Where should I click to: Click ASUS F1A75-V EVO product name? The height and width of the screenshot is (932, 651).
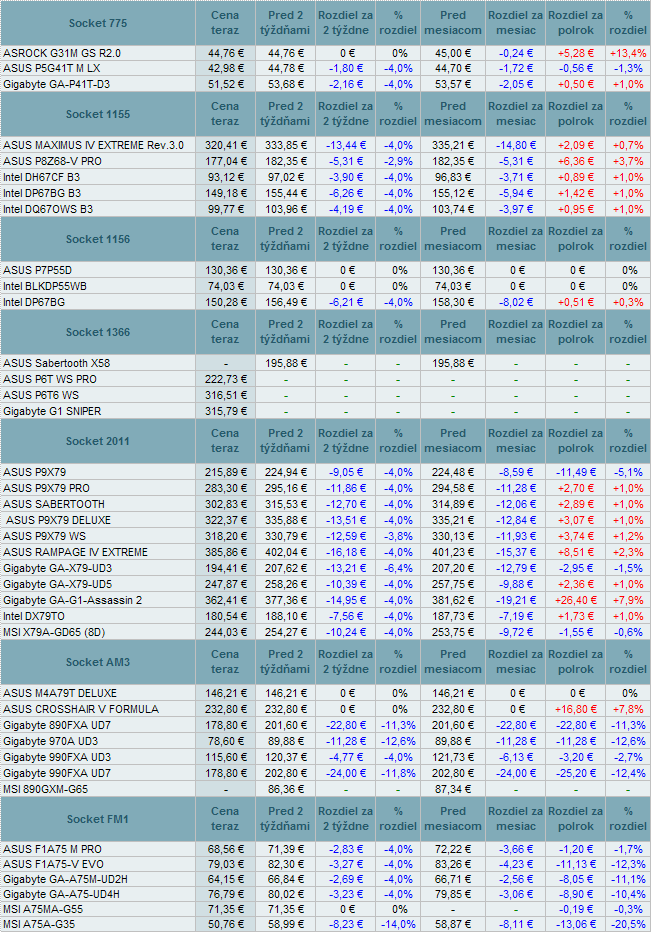click(x=54, y=864)
